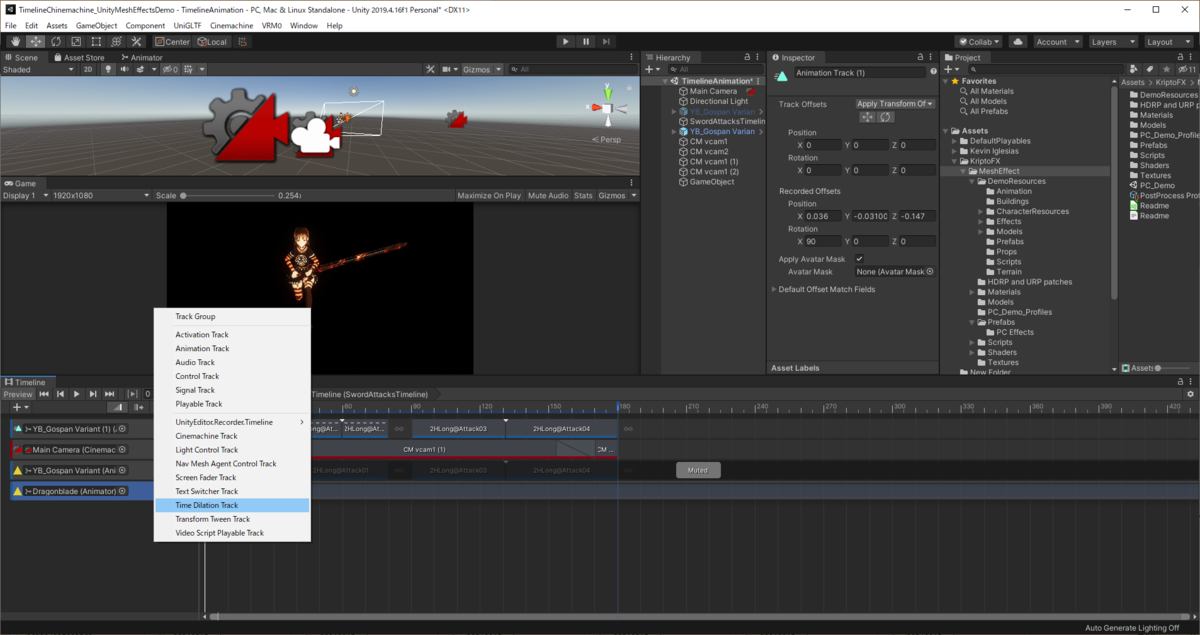Image resolution: width=1200 pixels, height=635 pixels.
Task: Open the Layout dropdown
Action: tap(1167, 41)
